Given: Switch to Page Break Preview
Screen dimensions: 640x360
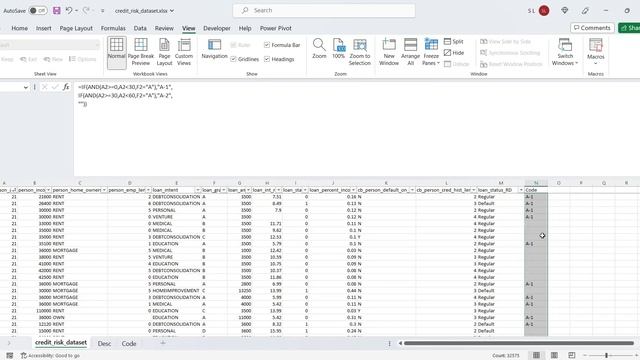Looking at the screenshot, I should click(141, 52).
